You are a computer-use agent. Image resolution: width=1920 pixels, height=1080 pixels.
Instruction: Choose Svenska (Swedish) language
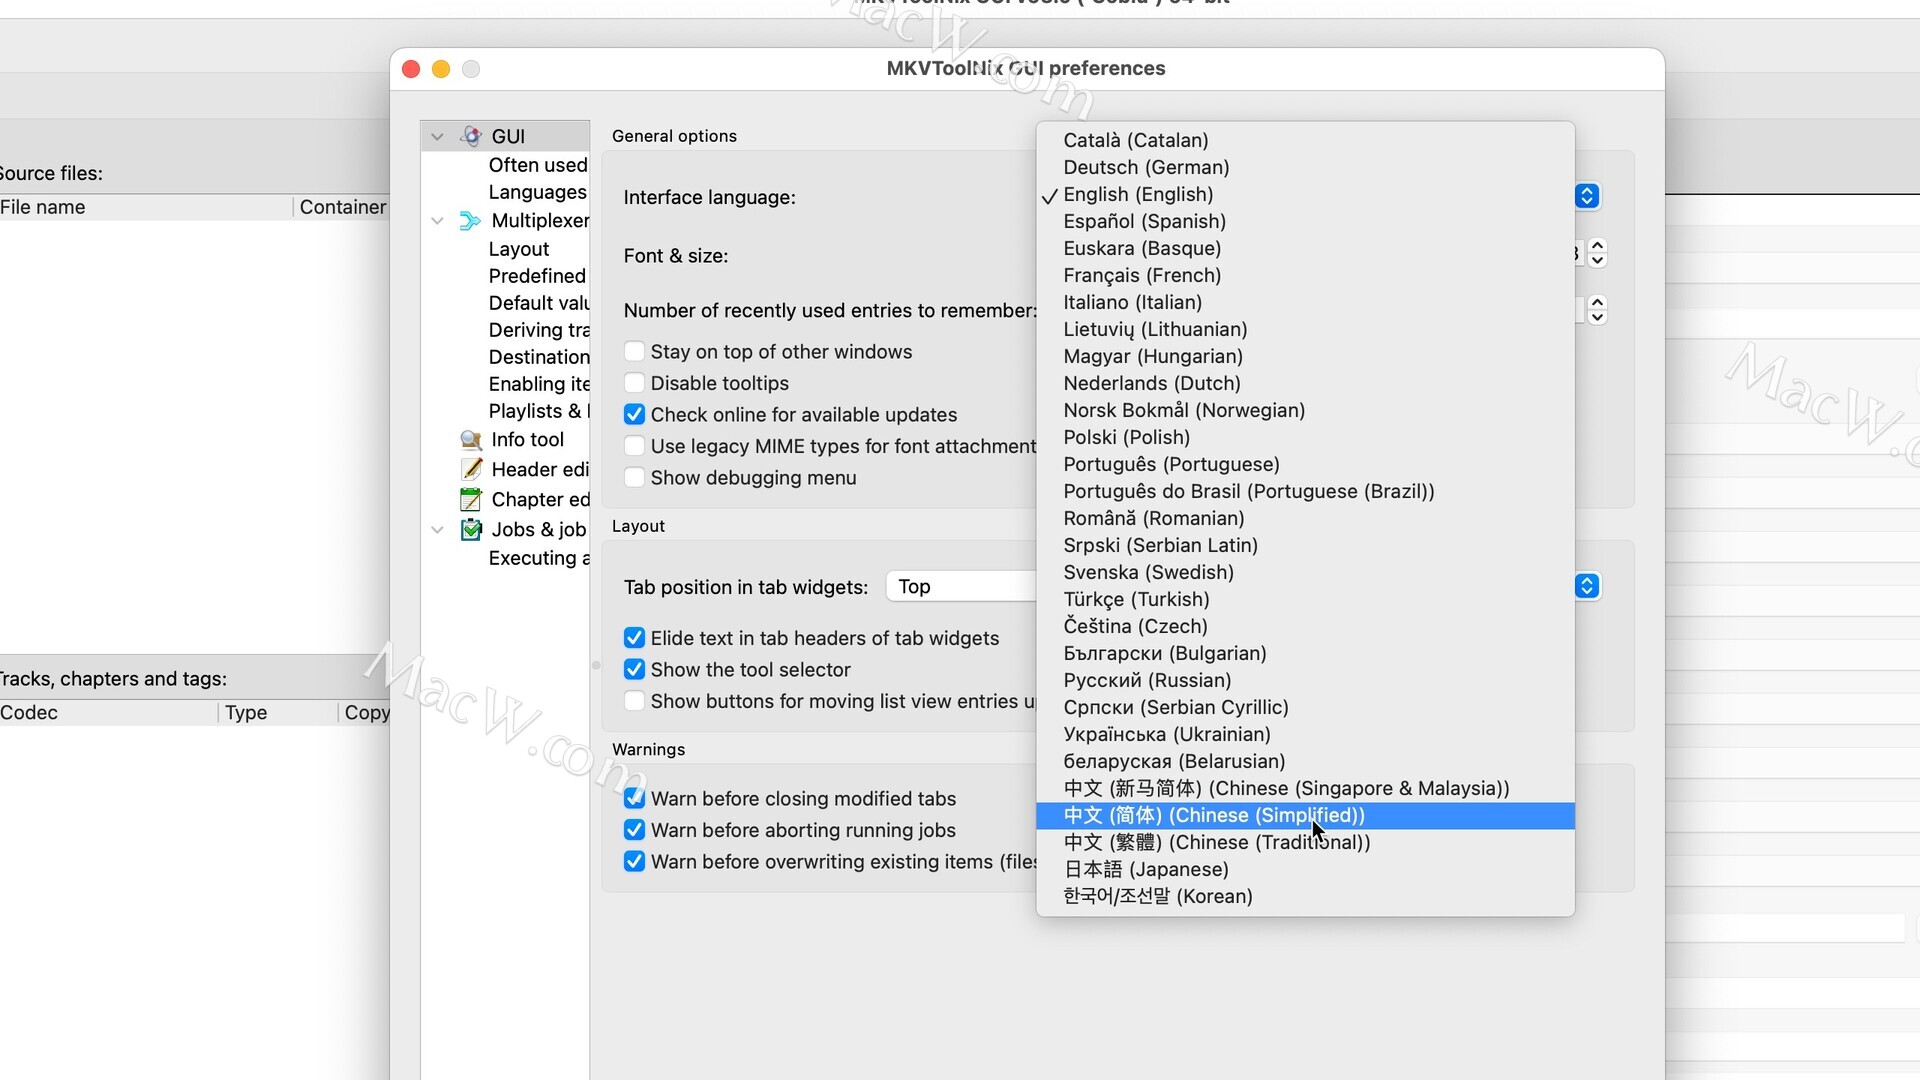point(1305,572)
